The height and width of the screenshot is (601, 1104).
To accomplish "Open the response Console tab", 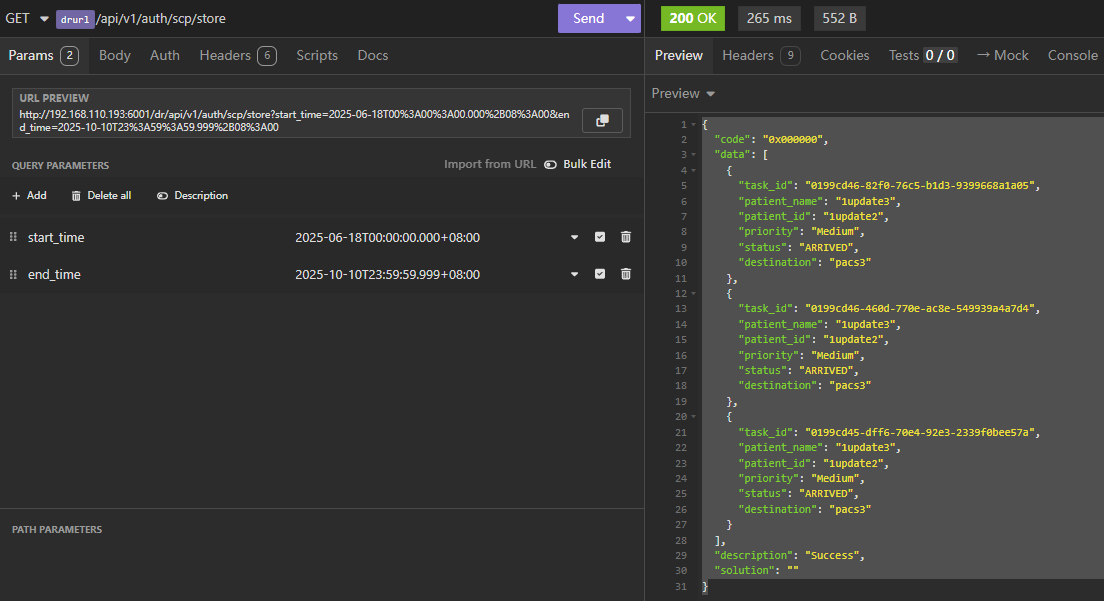I will click(x=1072, y=55).
